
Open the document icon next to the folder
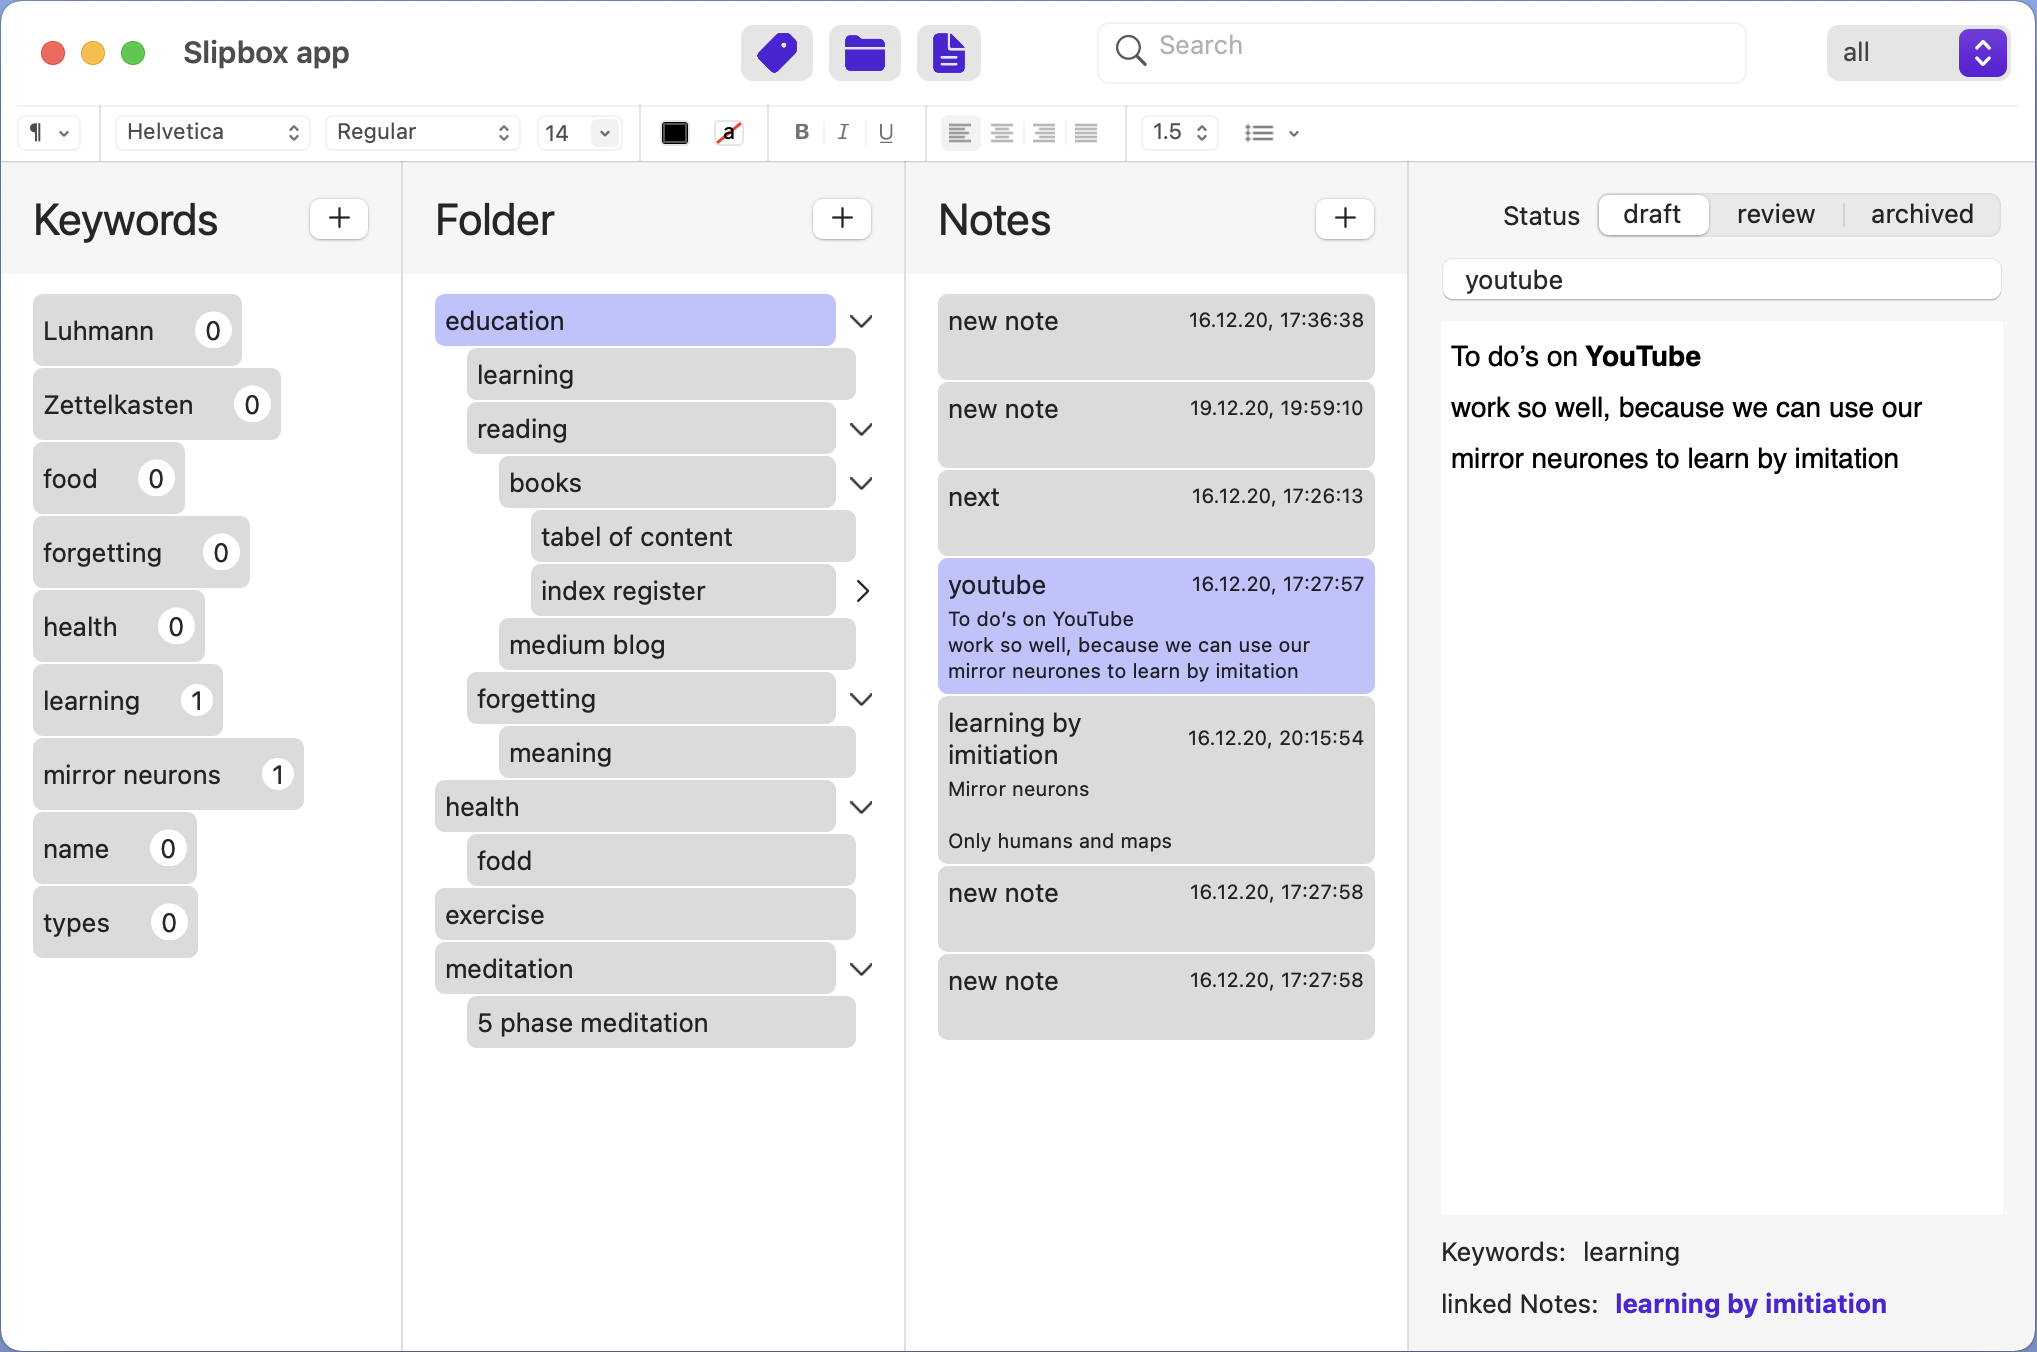click(x=948, y=52)
